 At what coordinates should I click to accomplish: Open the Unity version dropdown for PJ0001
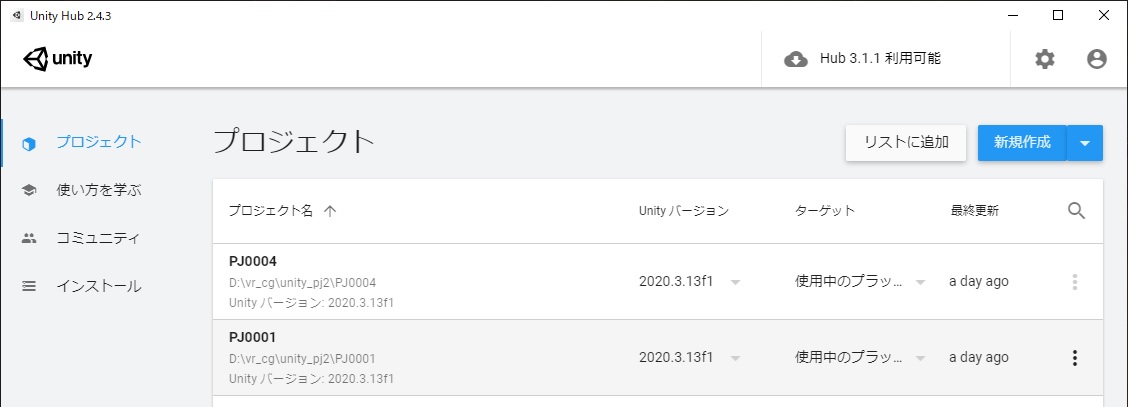click(735, 358)
